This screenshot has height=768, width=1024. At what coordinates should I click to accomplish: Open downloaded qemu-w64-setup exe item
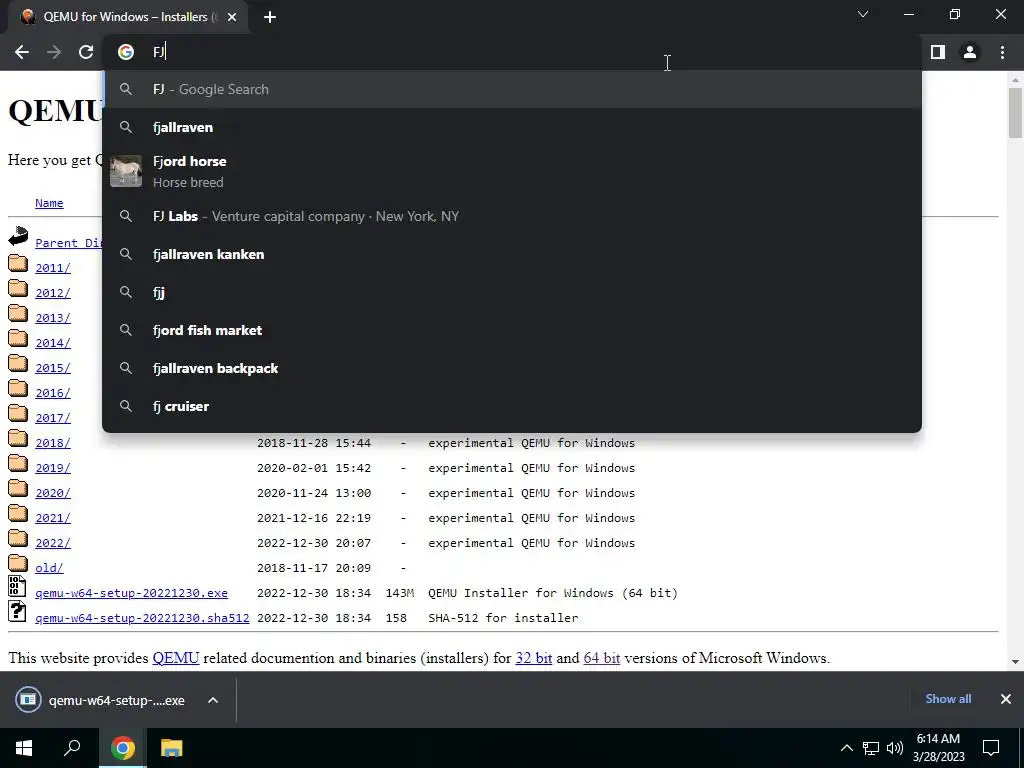tap(101, 700)
